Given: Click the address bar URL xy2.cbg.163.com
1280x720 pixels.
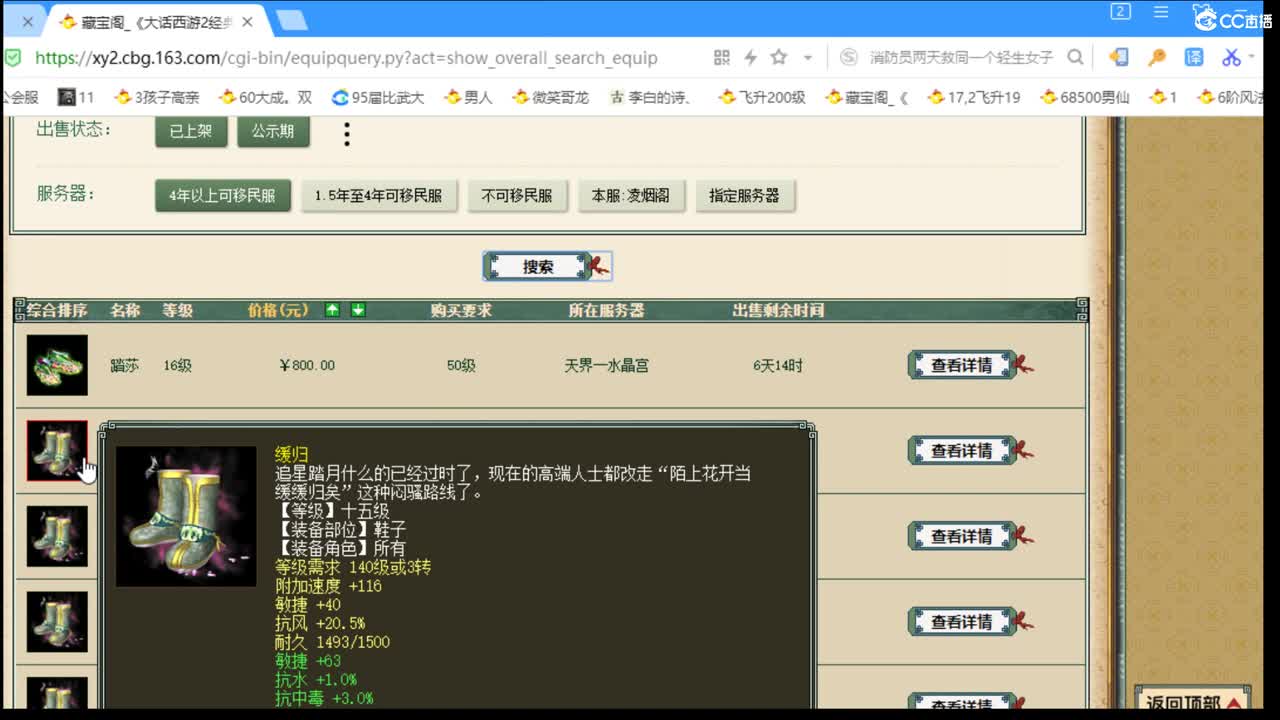Looking at the screenshot, I should click(346, 57).
